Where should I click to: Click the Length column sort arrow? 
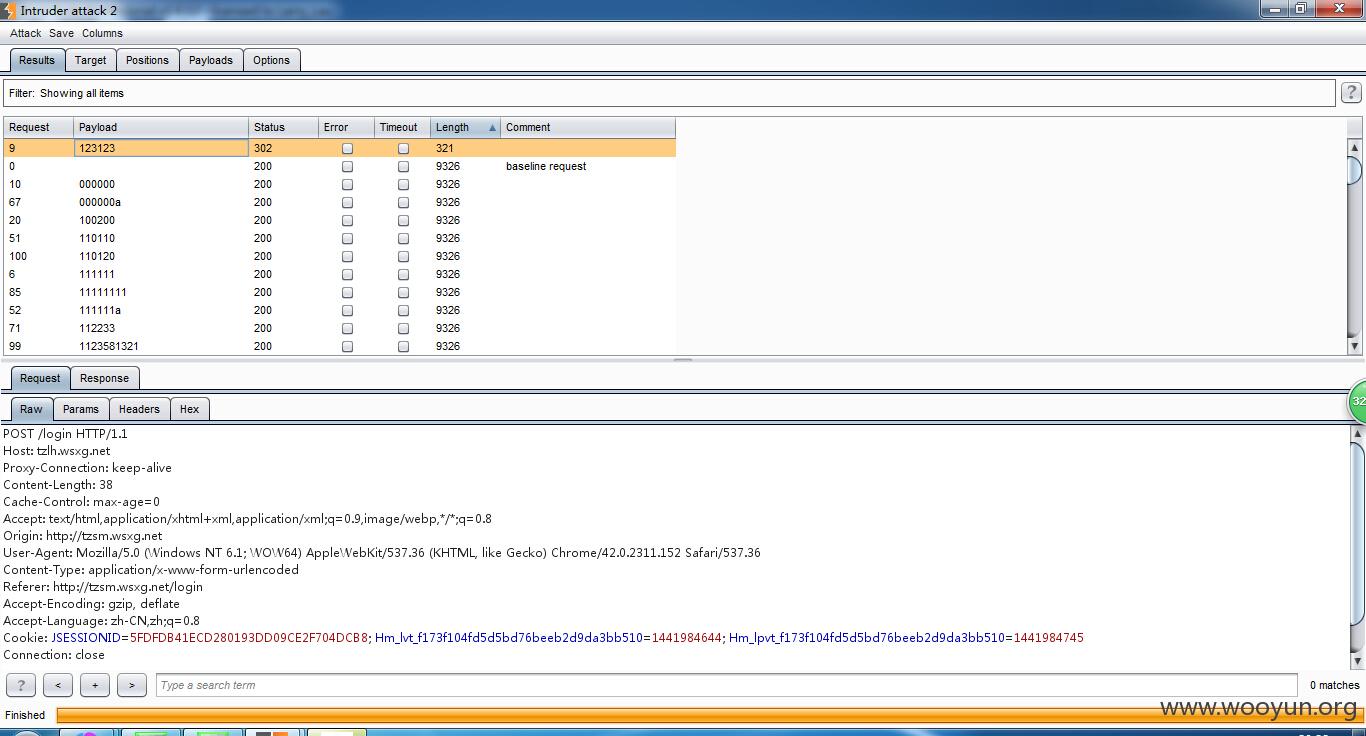pyautogui.click(x=492, y=128)
